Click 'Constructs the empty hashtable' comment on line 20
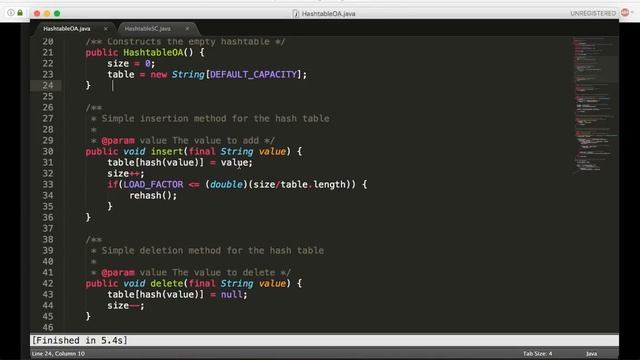Screen dimensions: 640x360 click(189, 42)
